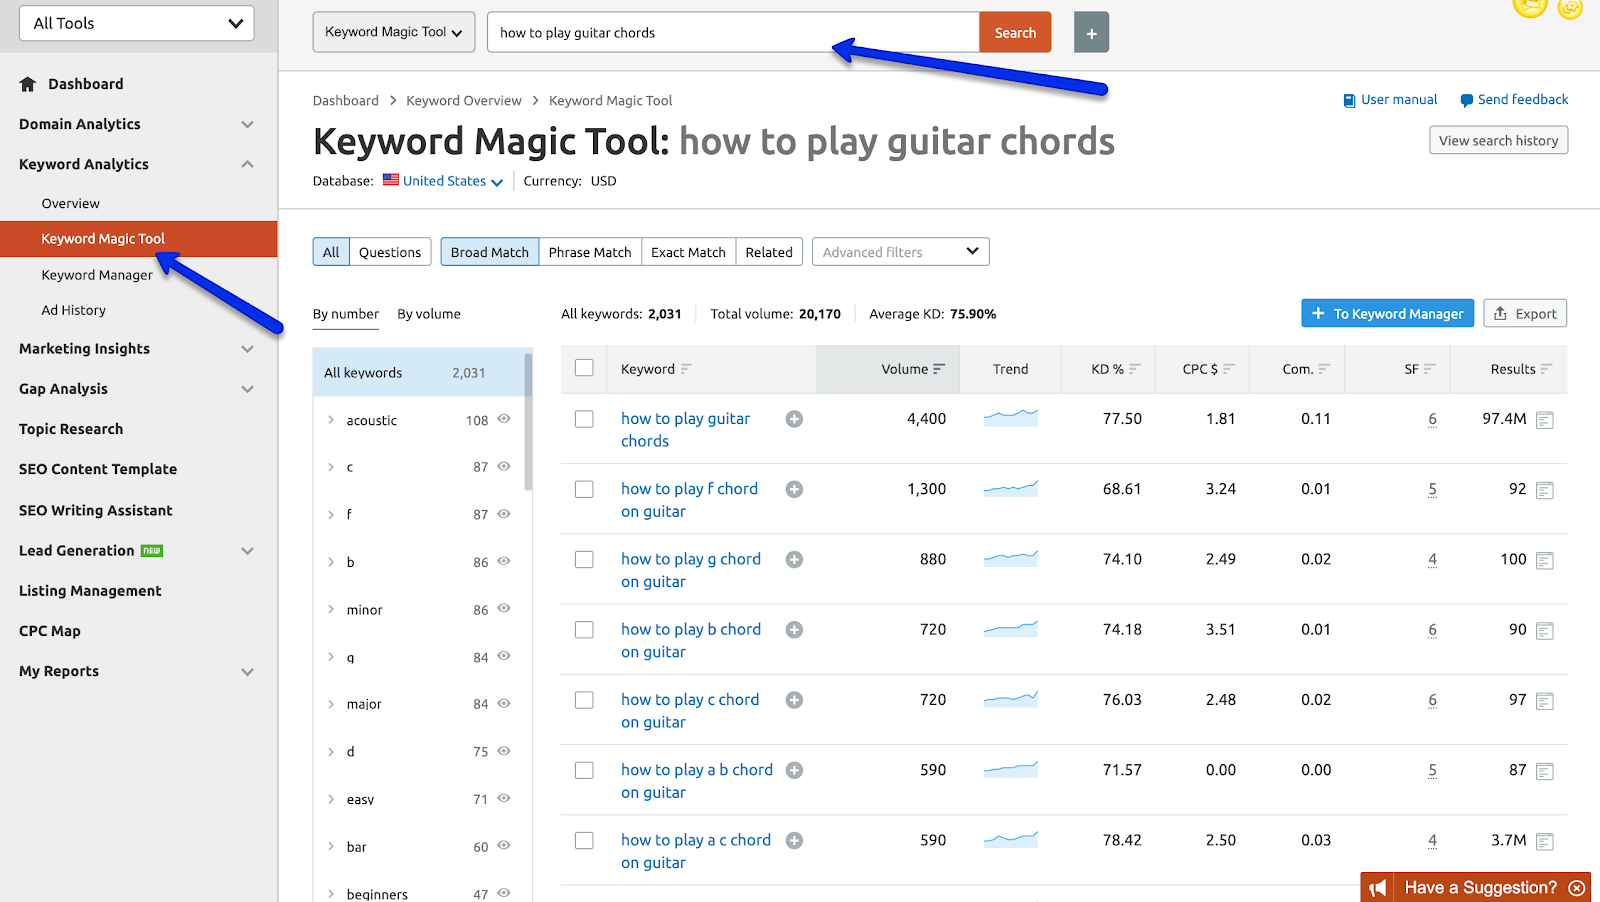The image size is (1600, 902).
Task: Open the Keyword Magic Tool selector dropdown
Action: [394, 32]
